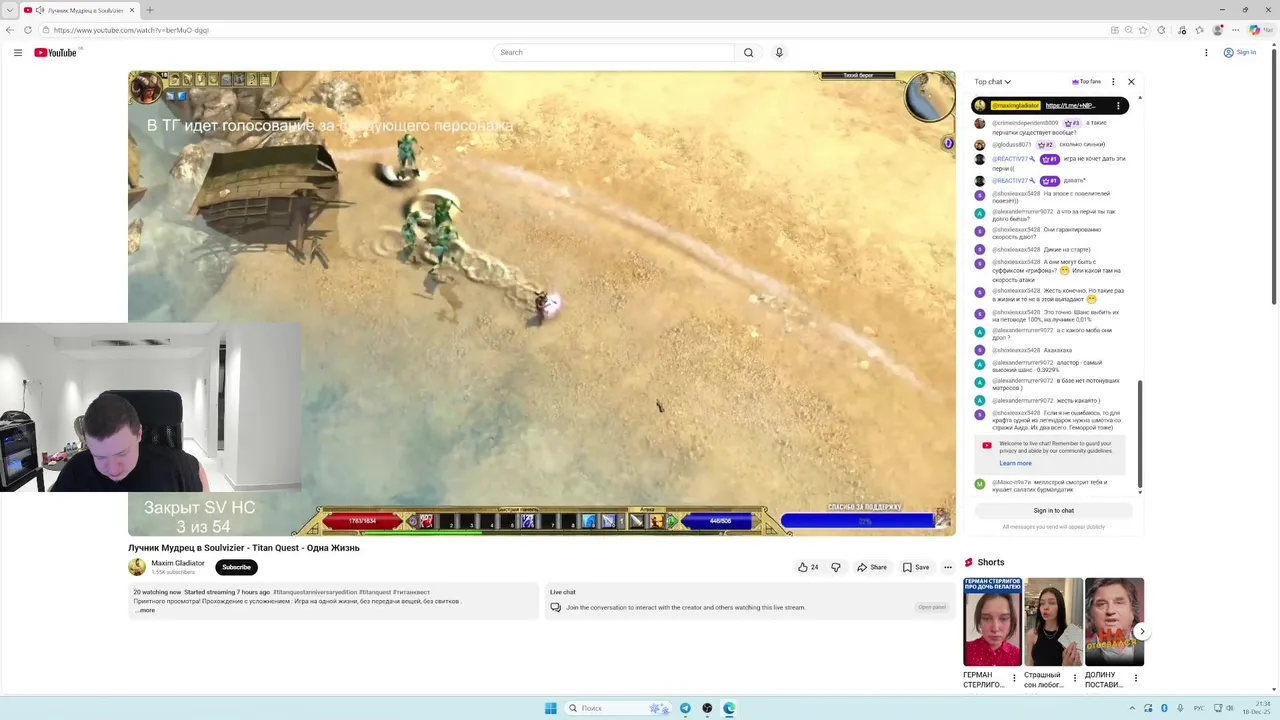The height and width of the screenshot is (720, 1280).
Task: Open Top fans leaderboard in chat
Action: [x=1086, y=82]
